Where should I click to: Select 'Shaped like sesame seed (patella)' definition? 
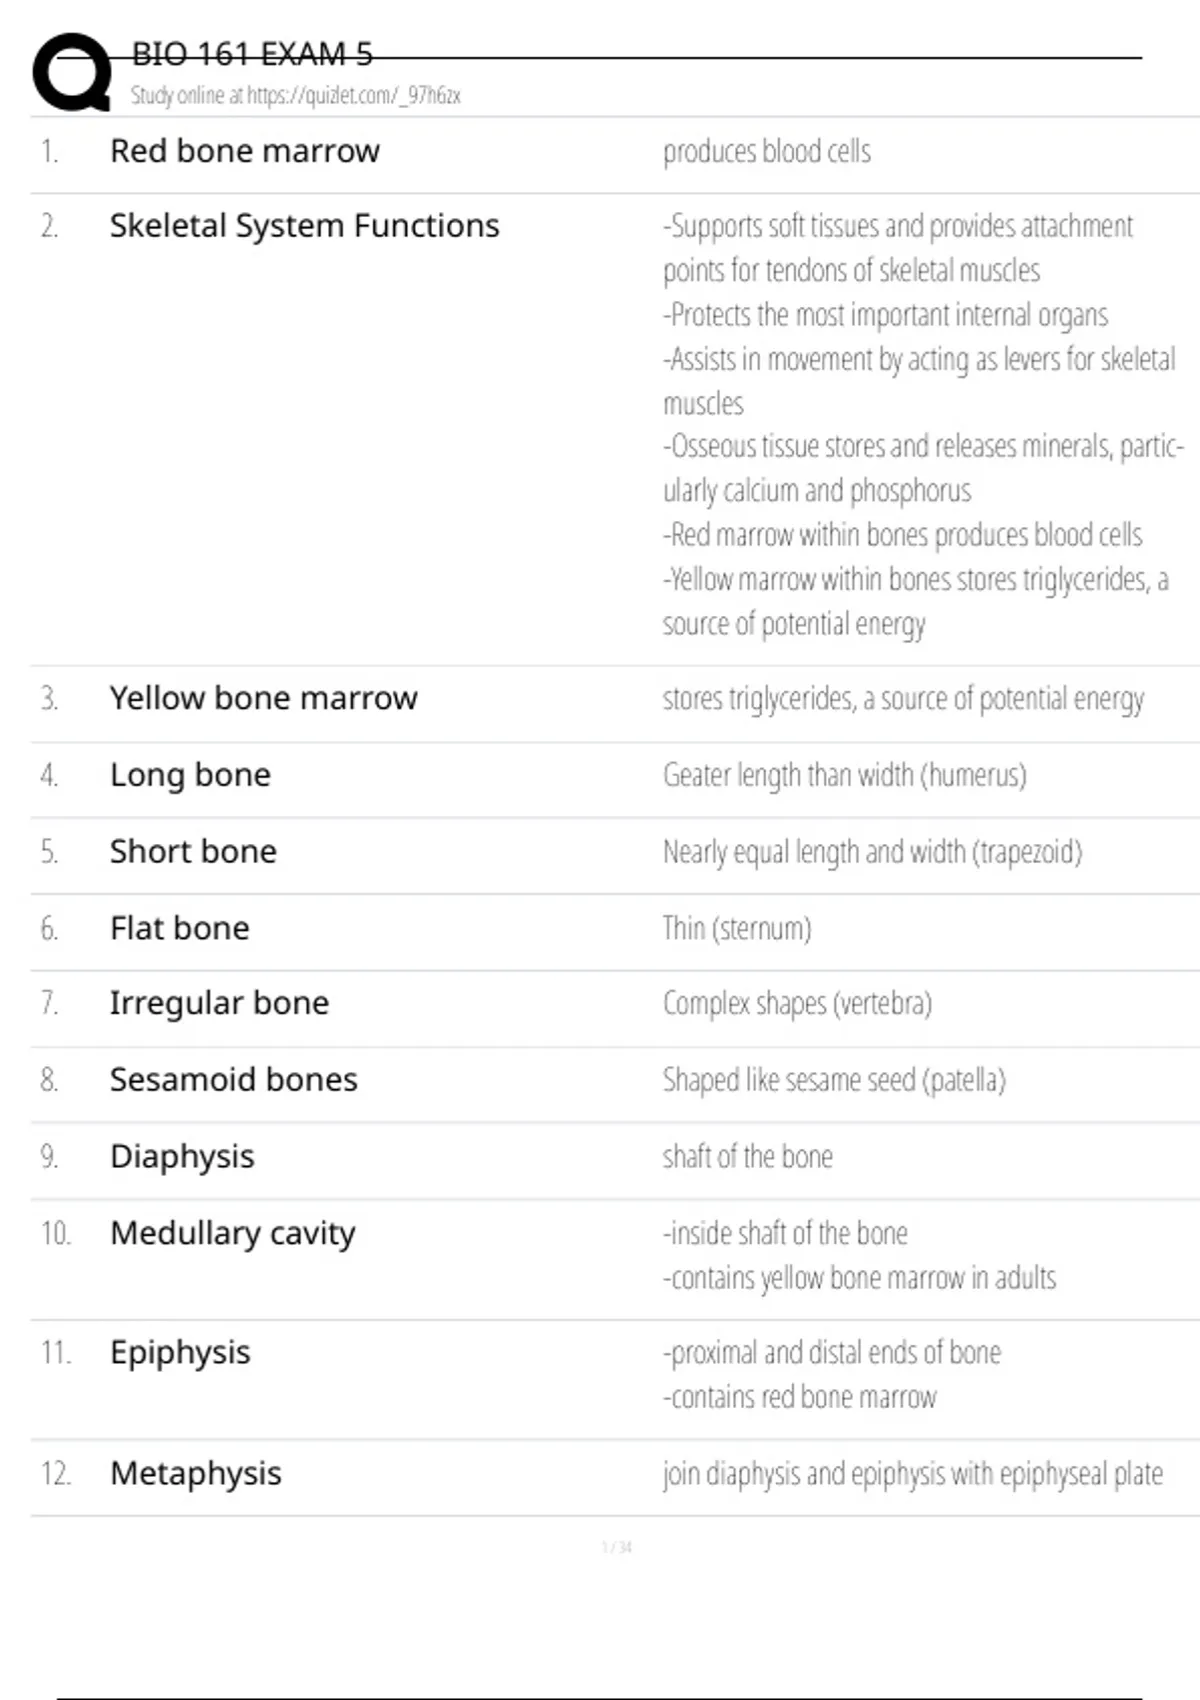click(x=833, y=1080)
